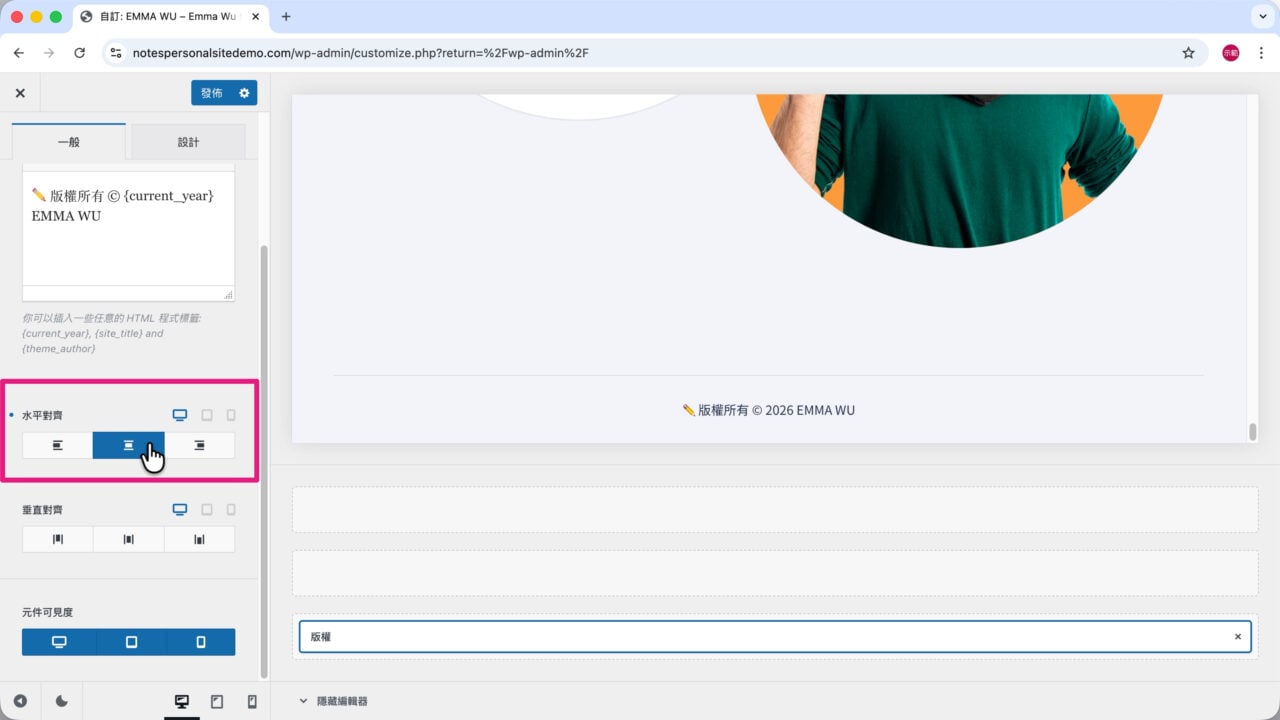Switch to the 一般 tab
Image resolution: width=1280 pixels, height=720 pixels.
(x=69, y=142)
